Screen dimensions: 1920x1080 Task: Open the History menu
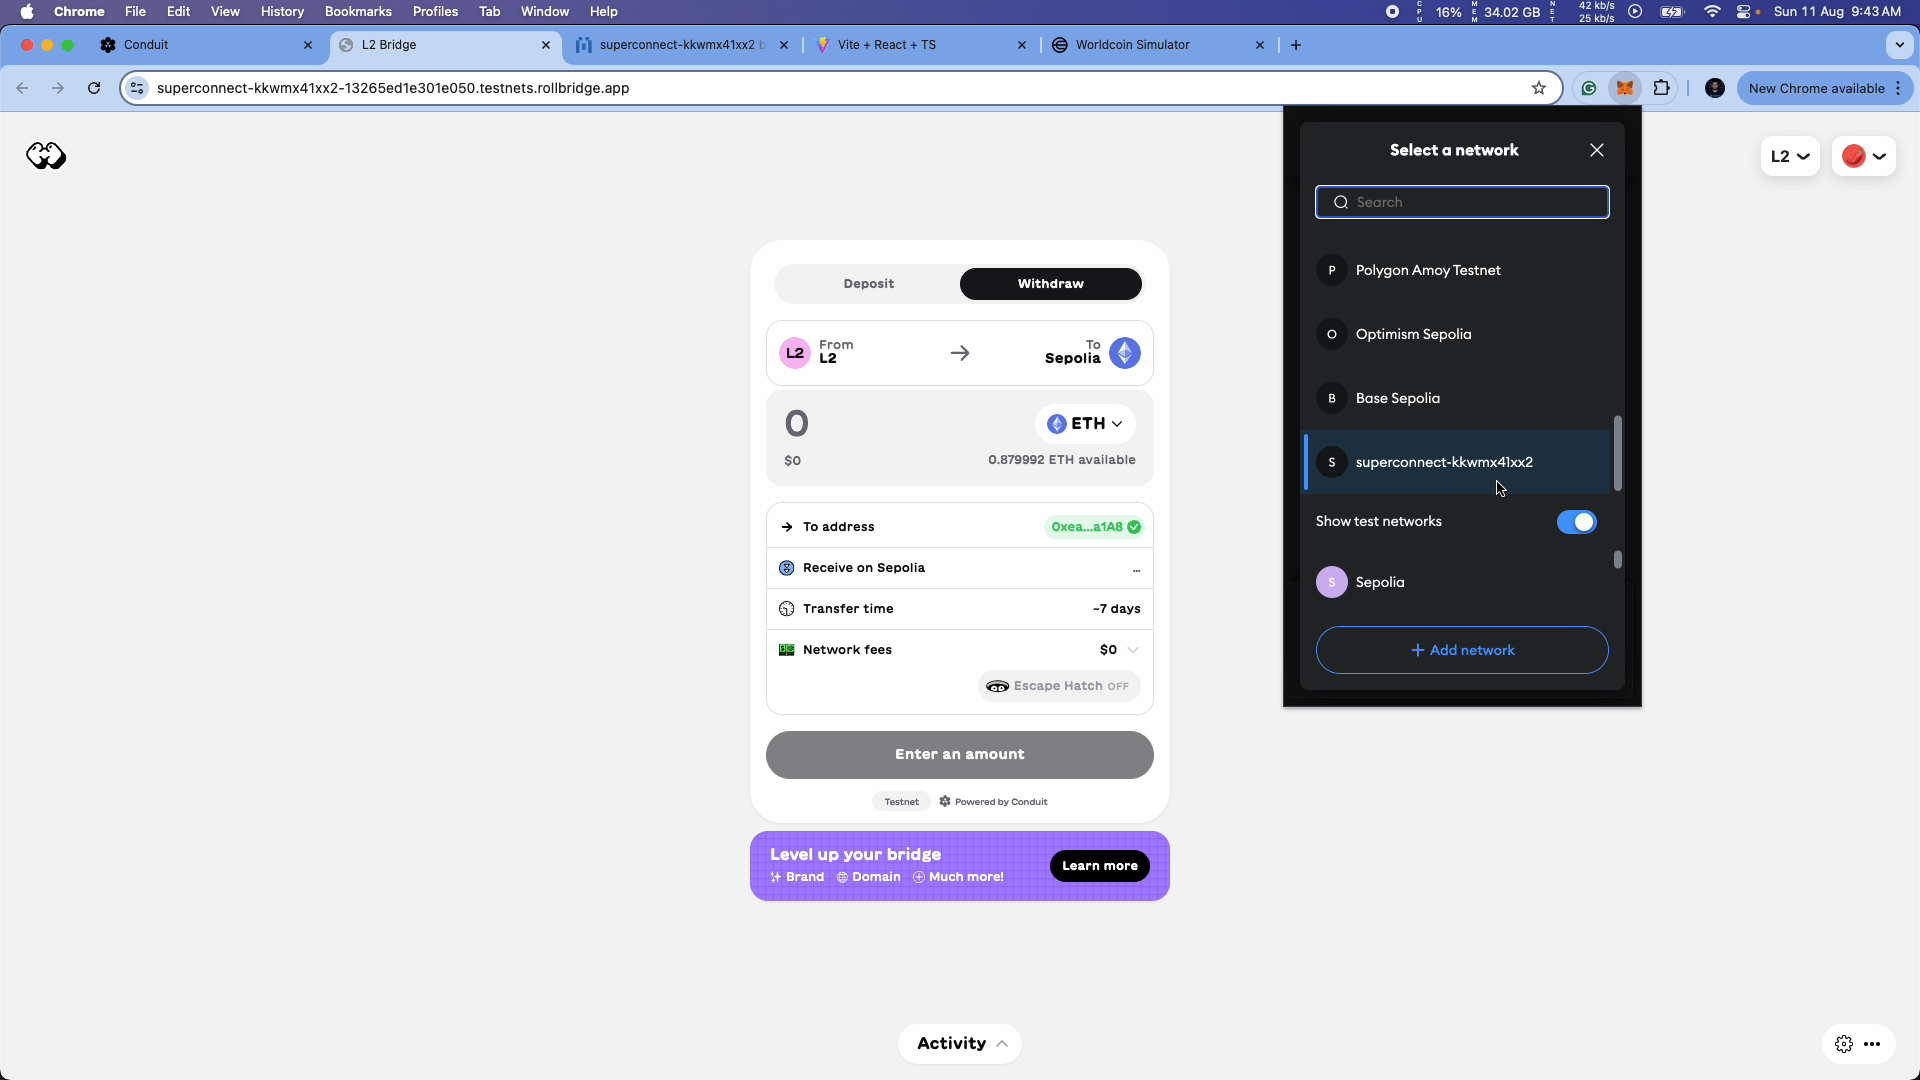pyautogui.click(x=282, y=12)
